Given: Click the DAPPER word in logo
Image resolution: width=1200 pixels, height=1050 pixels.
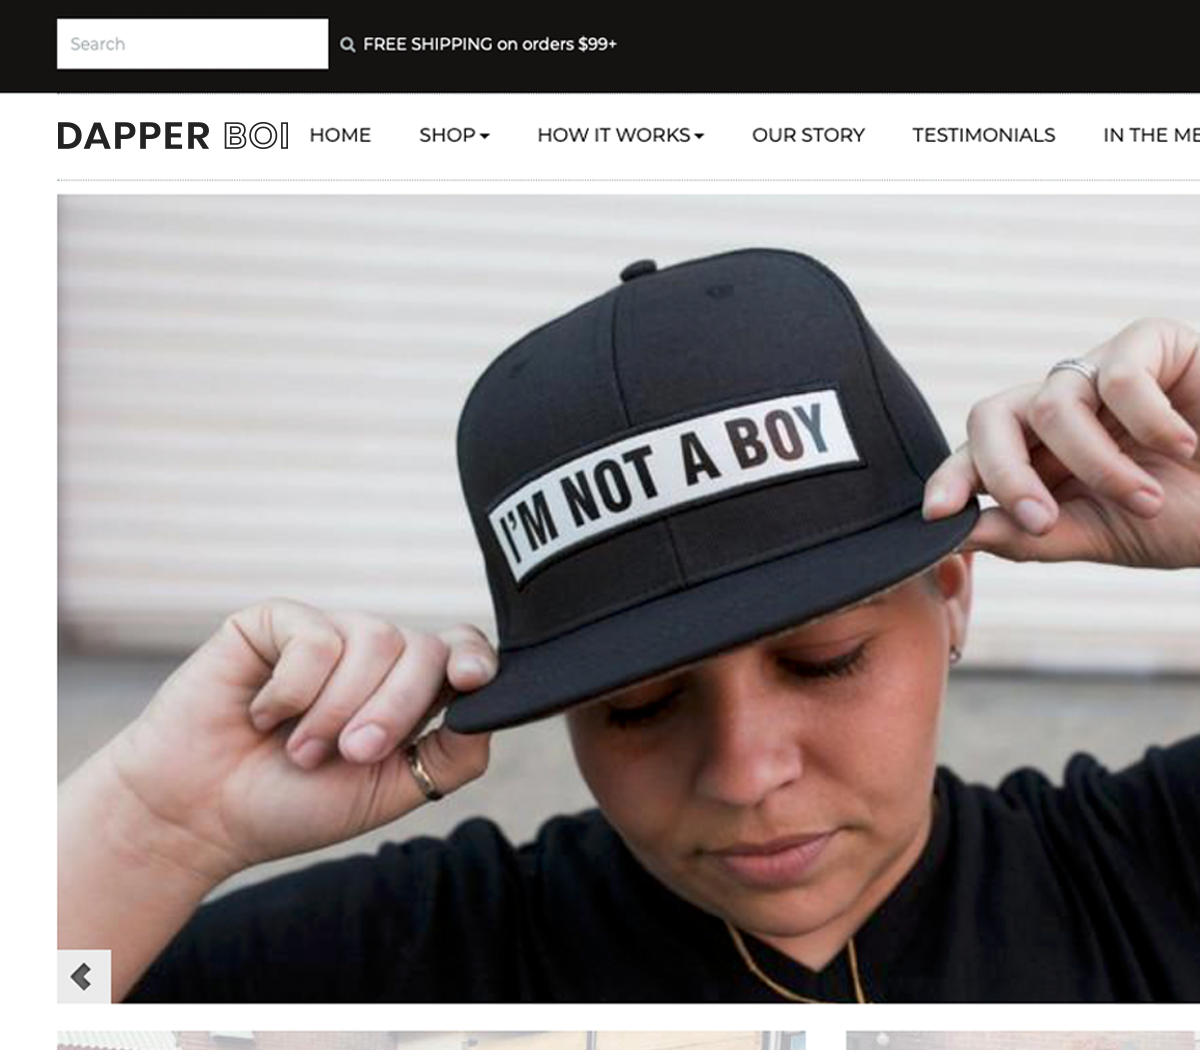Looking at the screenshot, I should [x=133, y=136].
